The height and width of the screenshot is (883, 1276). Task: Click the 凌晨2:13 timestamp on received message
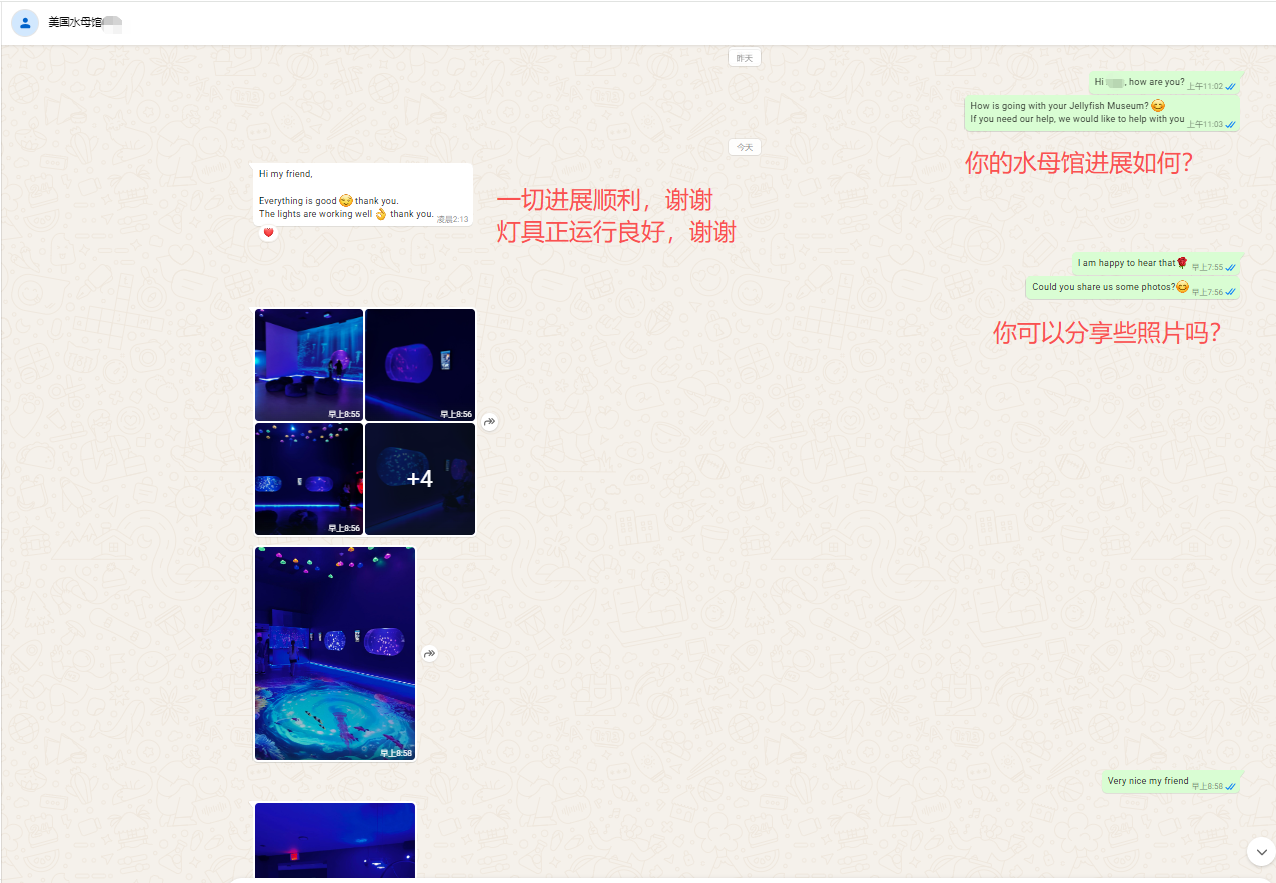tap(452, 219)
